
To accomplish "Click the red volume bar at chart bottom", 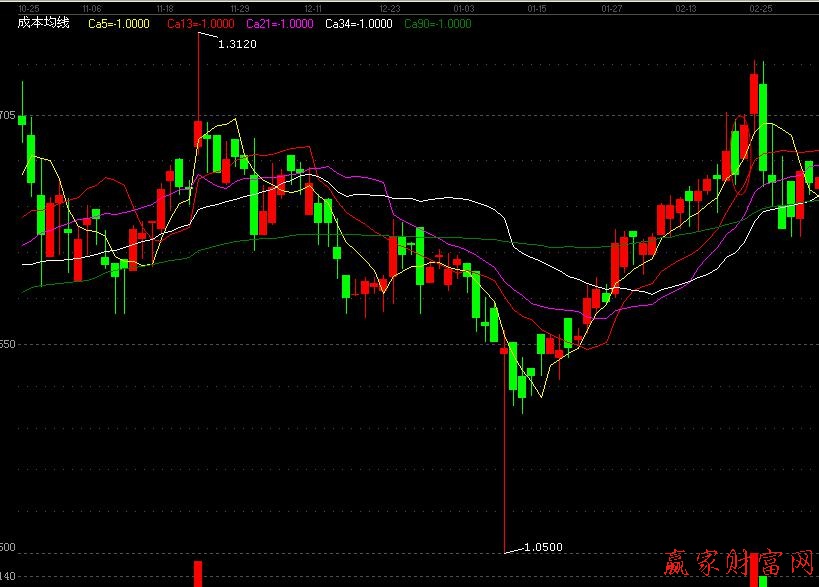I will (x=198, y=574).
